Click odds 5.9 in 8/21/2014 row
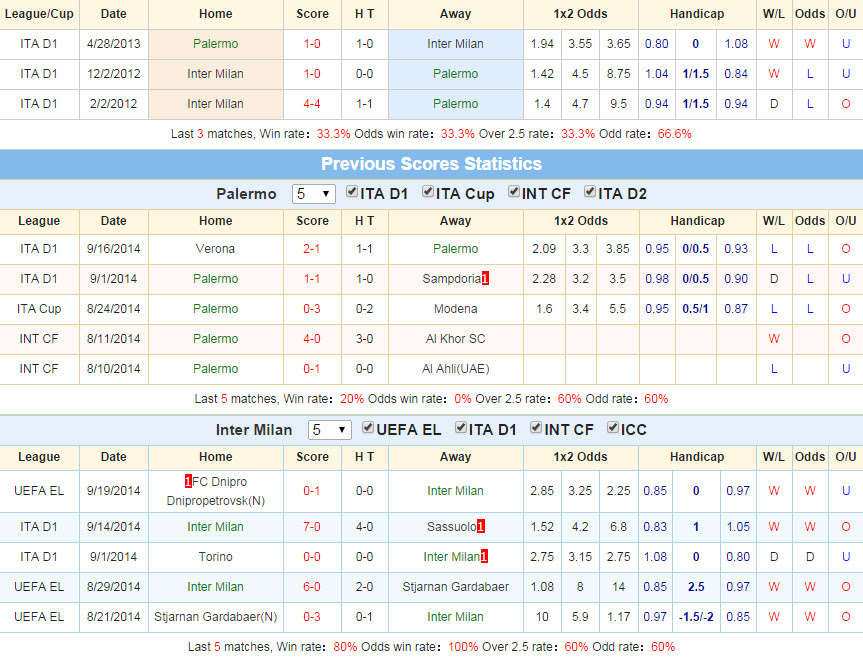This screenshot has height=661, width=863. [x=580, y=616]
